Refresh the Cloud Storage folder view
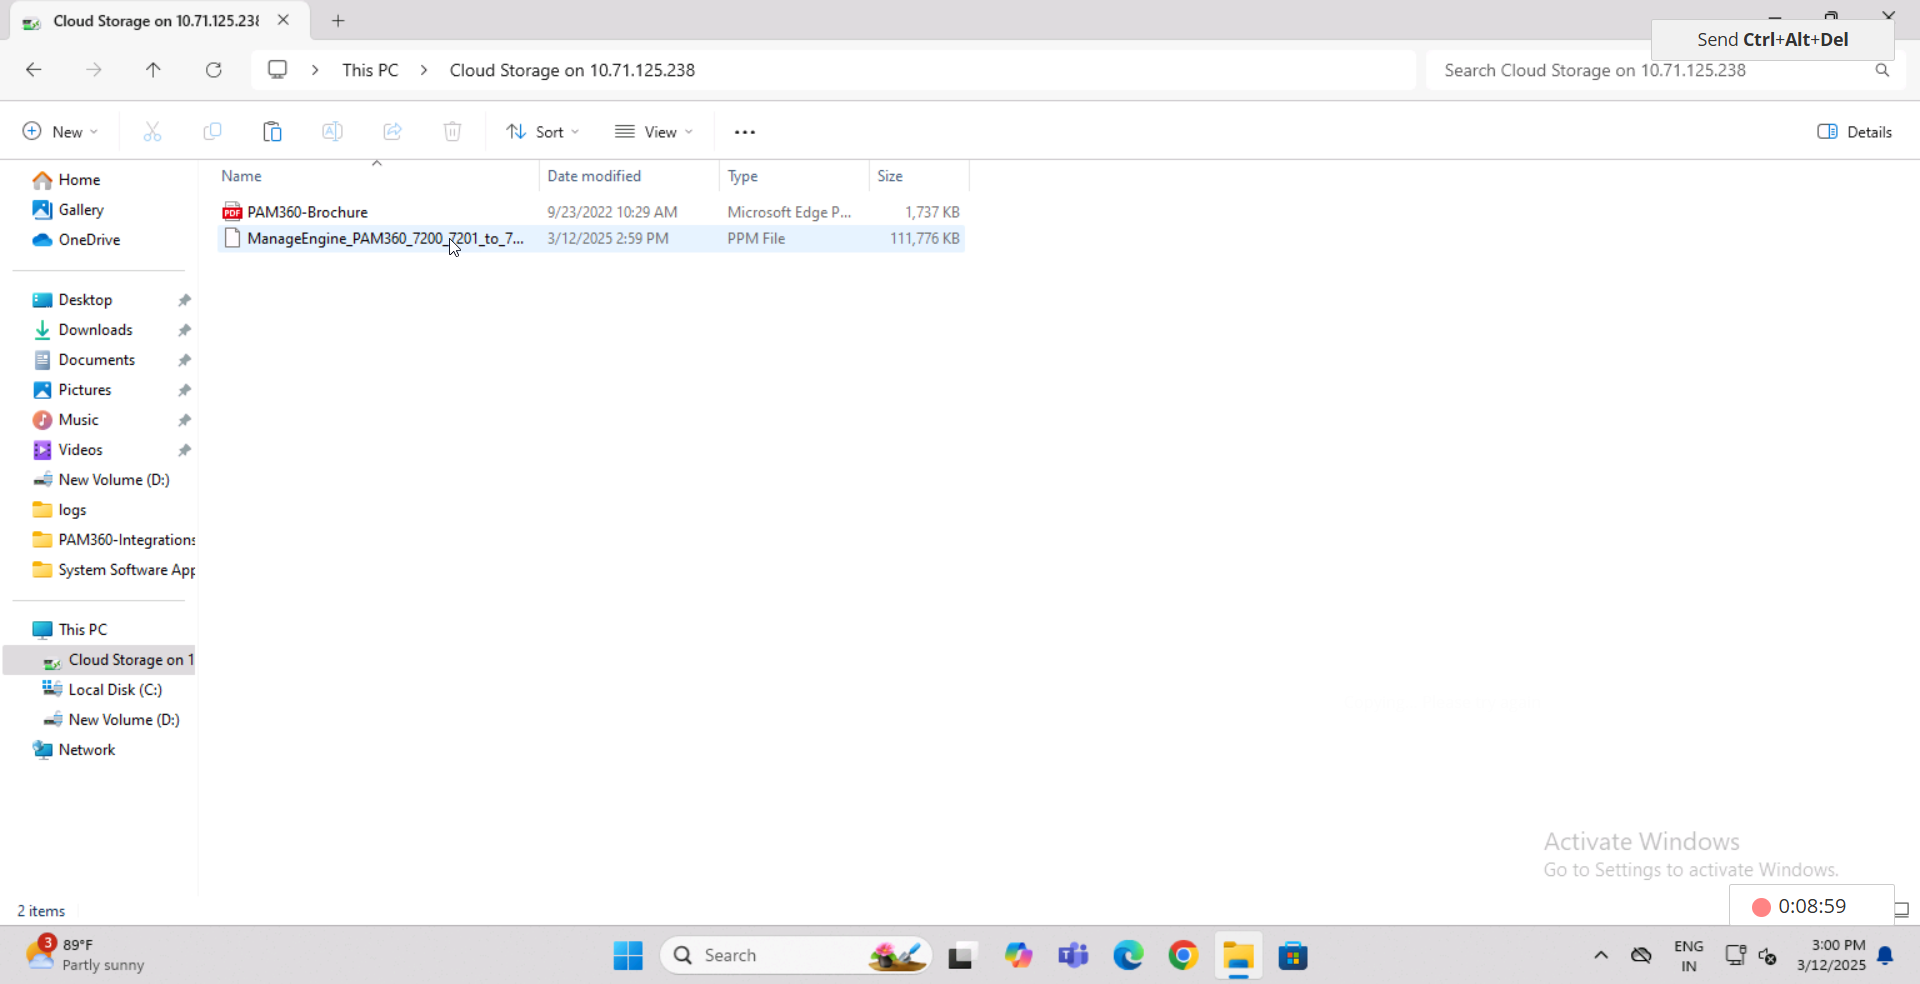1920x984 pixels. (x=213, y=70)
